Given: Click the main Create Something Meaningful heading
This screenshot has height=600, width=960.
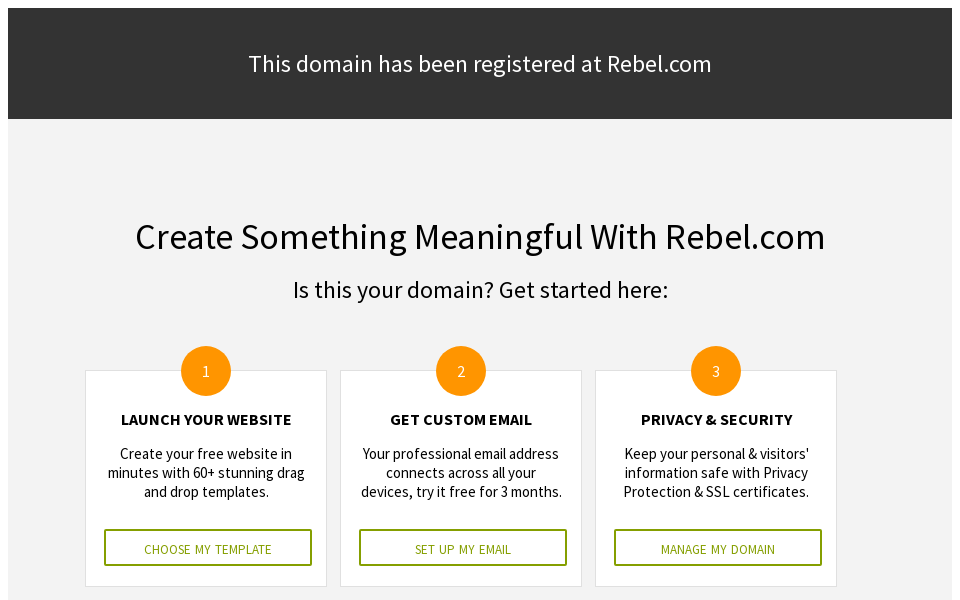Looking at the screenshot, I should (480, 237).
